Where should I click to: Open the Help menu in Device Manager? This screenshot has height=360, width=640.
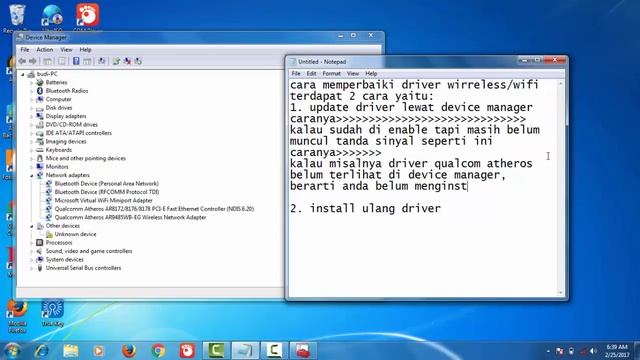pyautogui.click(x=85, y=49)
